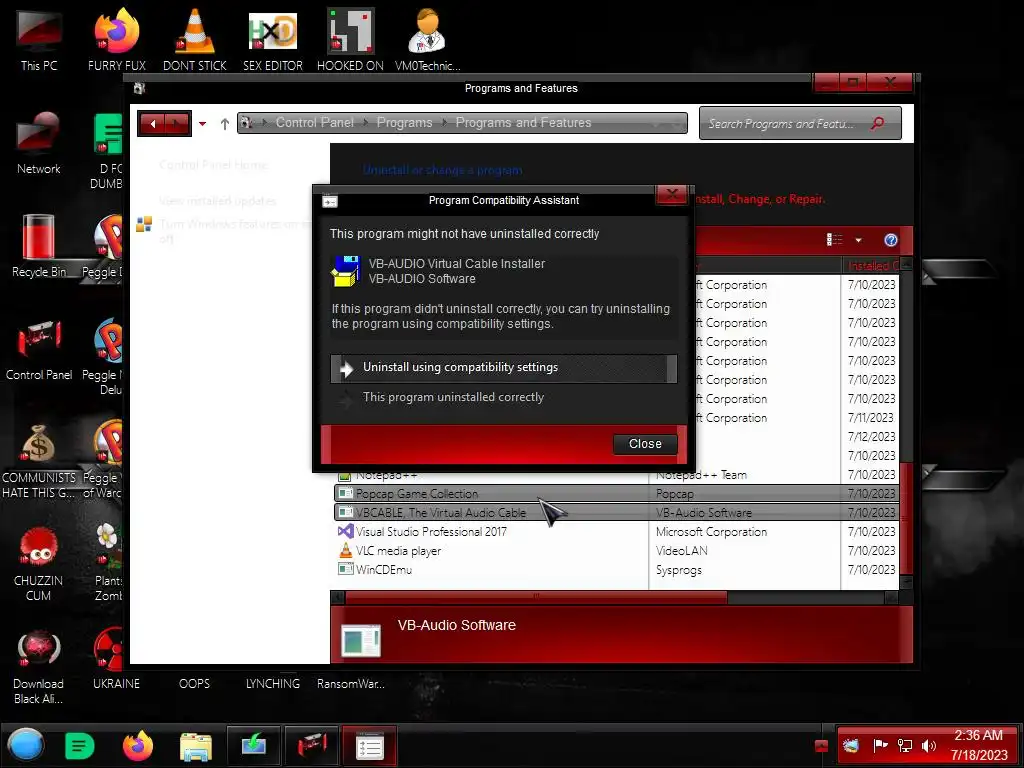Open the COMMUNISTS HATE THIS money bag shortcut
1024x768 pixels.
click(39, 460)
